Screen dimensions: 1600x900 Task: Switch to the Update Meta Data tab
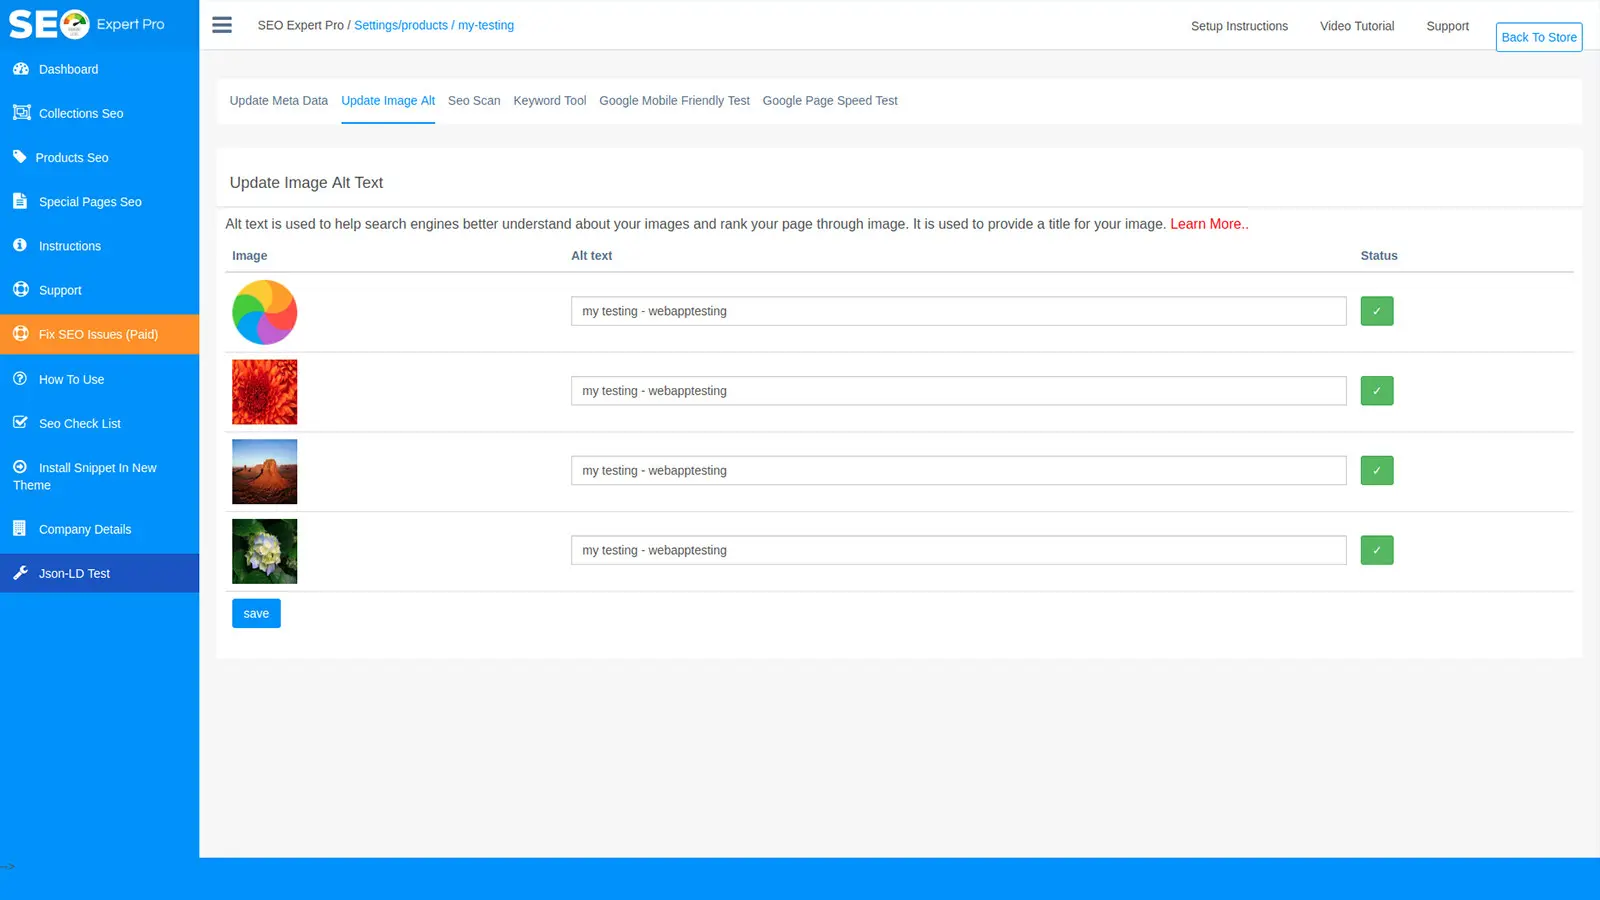pos(278,100)
